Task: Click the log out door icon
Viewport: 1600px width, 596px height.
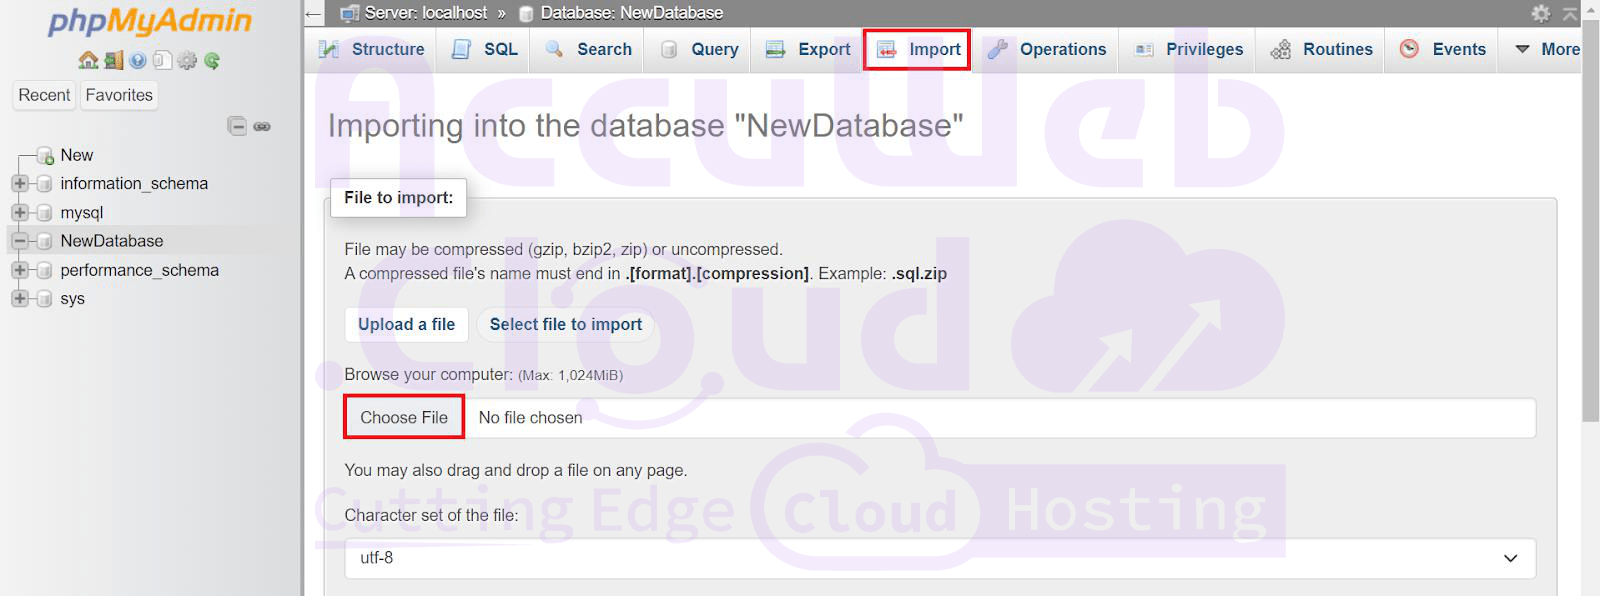Action: coord(113,61)
